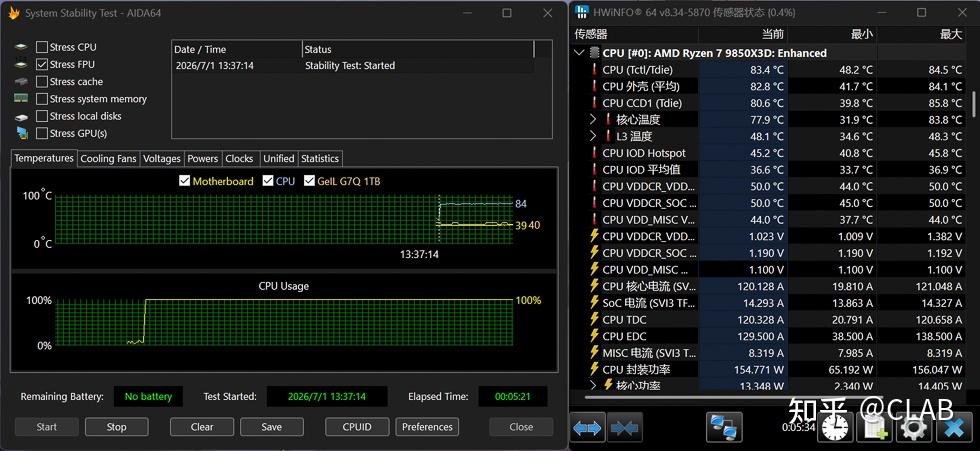Click lightning icon beside CPU 封装功率
The height and width of the screenshot is (451, 980).
coord(594,369)
